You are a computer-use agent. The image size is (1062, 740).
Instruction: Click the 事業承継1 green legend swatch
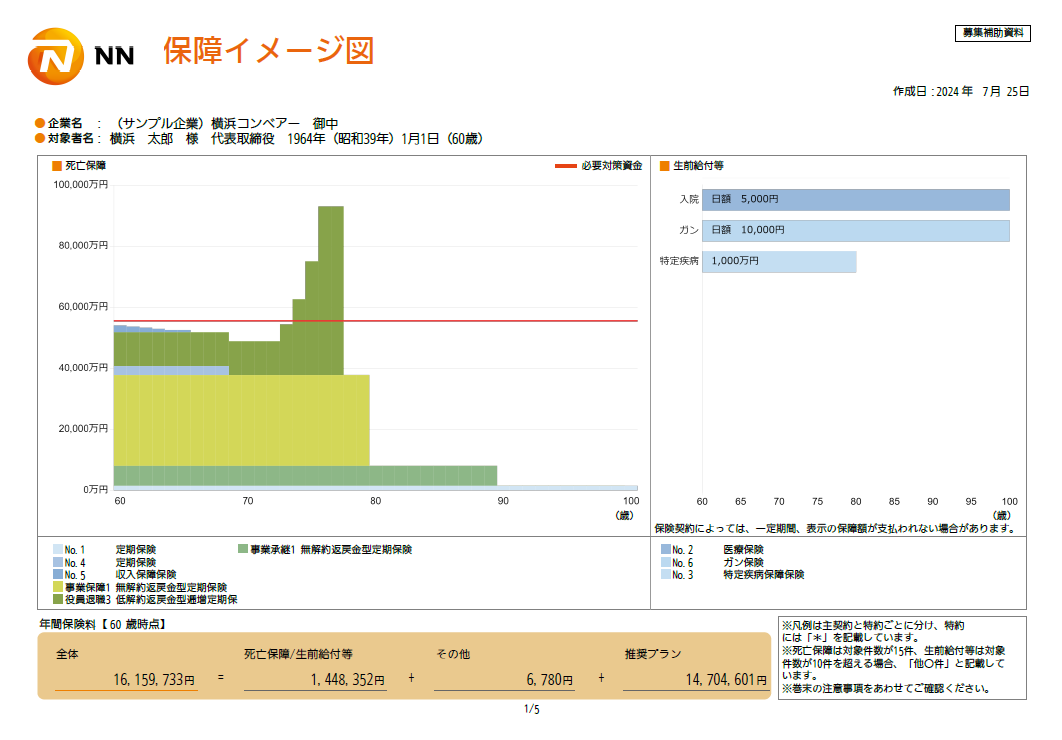point(243,550)
